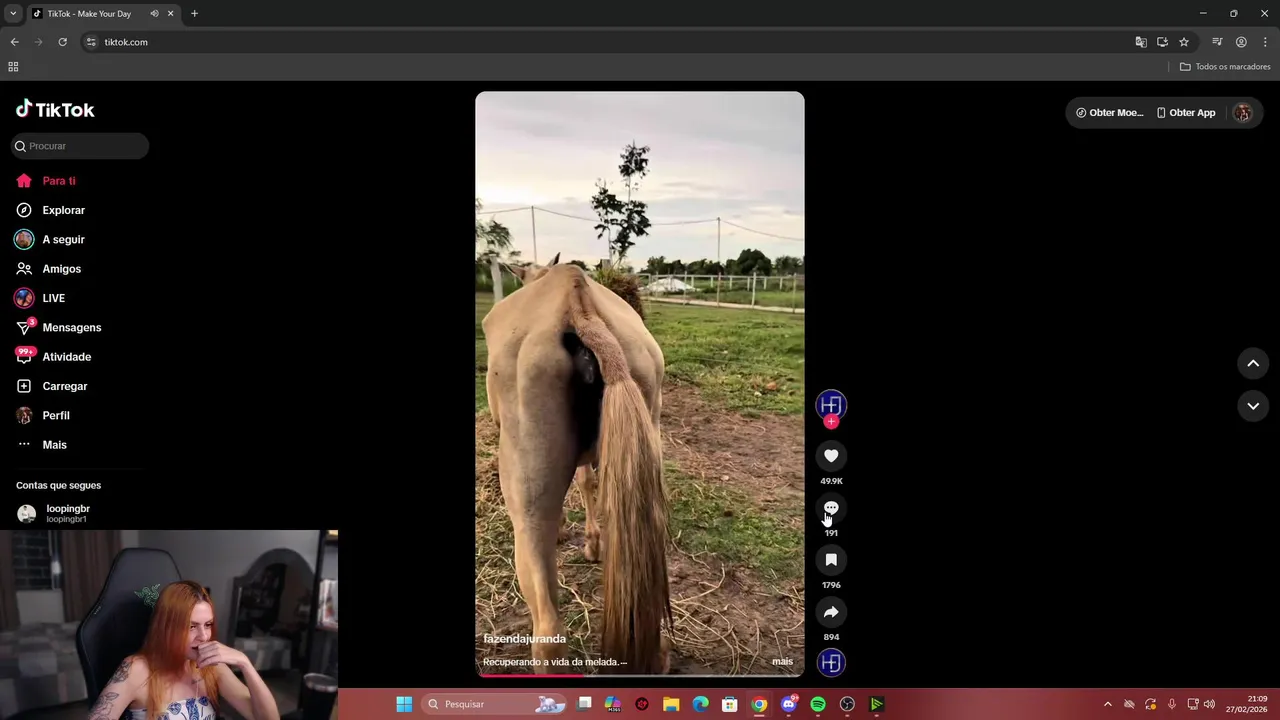1280x720 pixels.
Task: Reload the page with refresh icon
Action: pyautogui.click(x=62, y=42)
